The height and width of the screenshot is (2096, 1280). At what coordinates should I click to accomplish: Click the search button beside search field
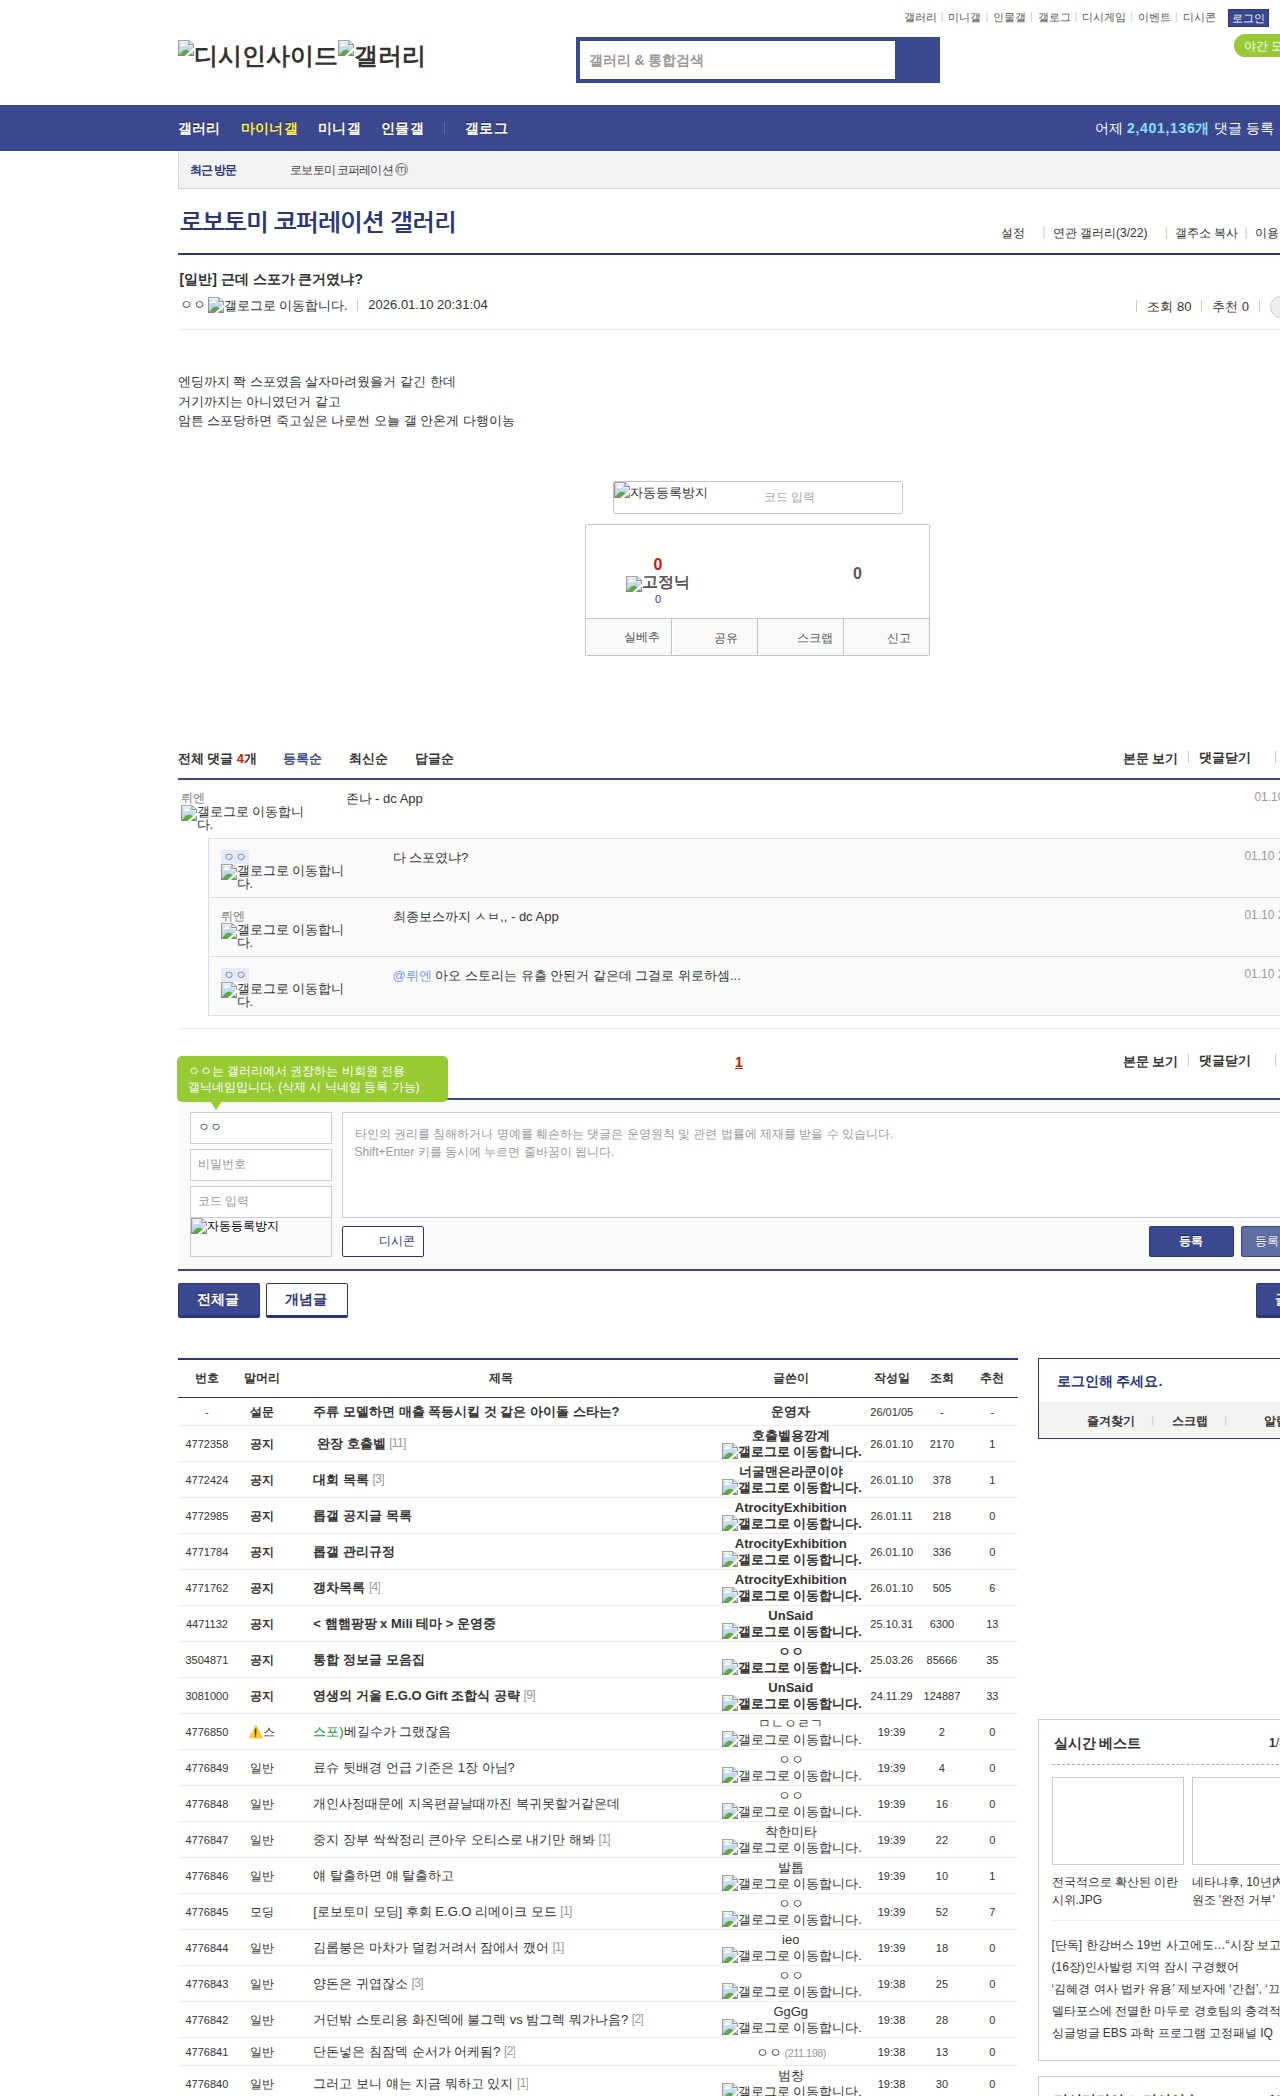917,60
